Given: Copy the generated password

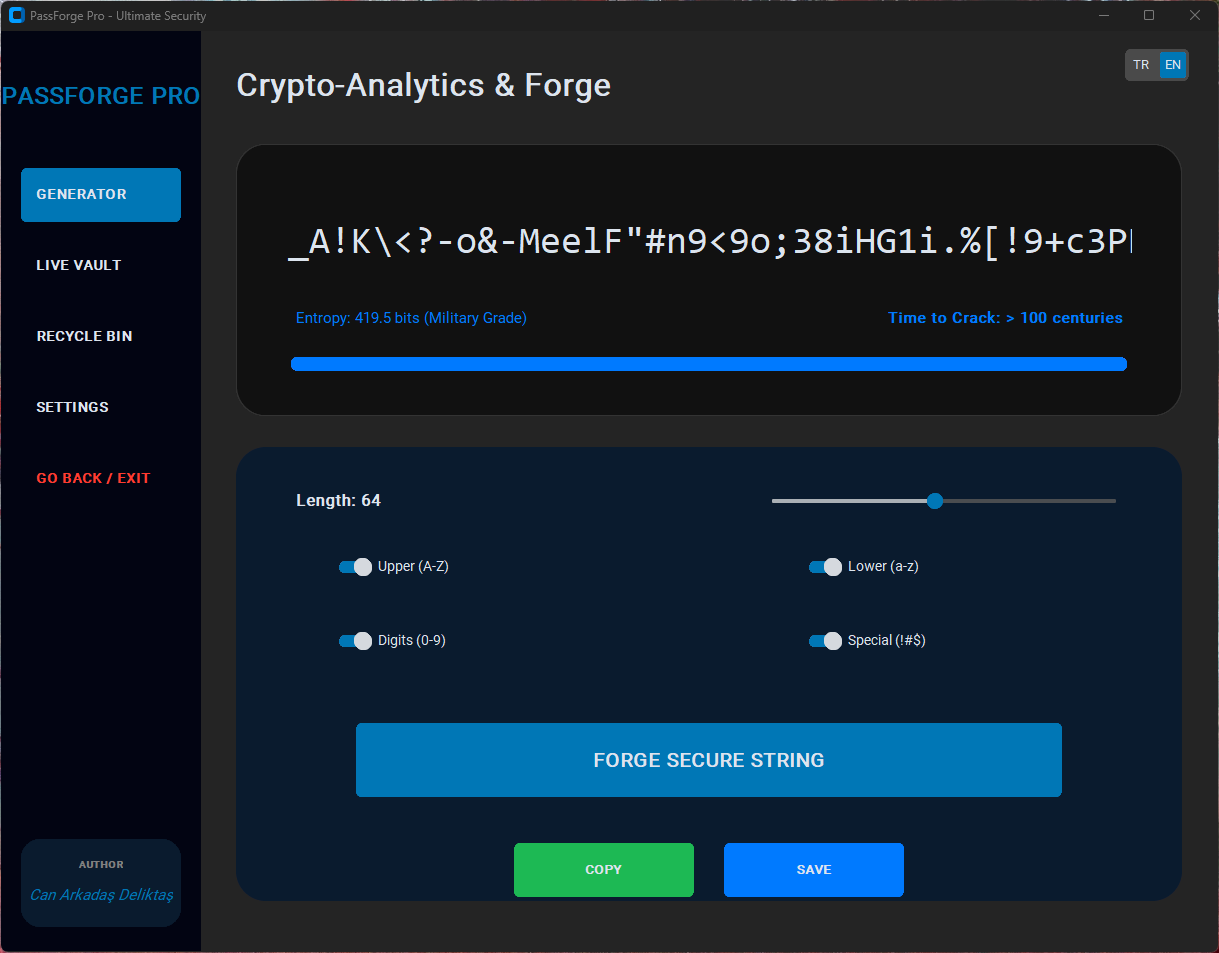Looking at the screenshot, I should [x=603, y=870].
